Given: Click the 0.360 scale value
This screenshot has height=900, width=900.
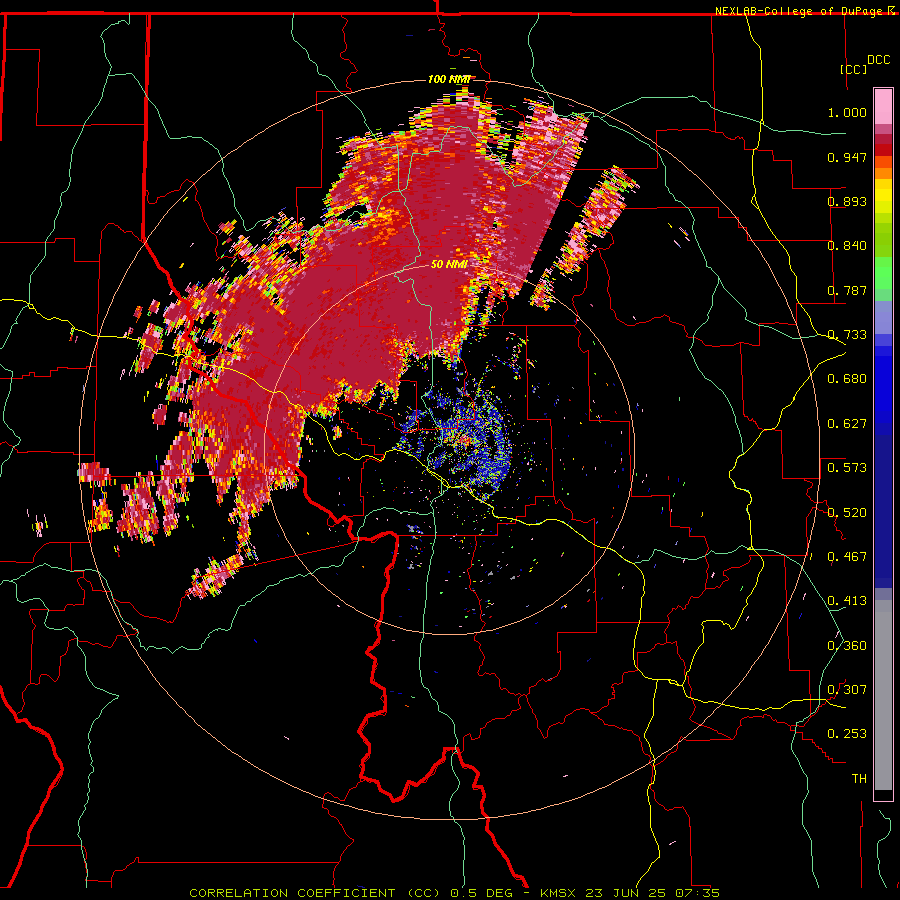Looking at the screenshot, I should click(x=847, y=646).
